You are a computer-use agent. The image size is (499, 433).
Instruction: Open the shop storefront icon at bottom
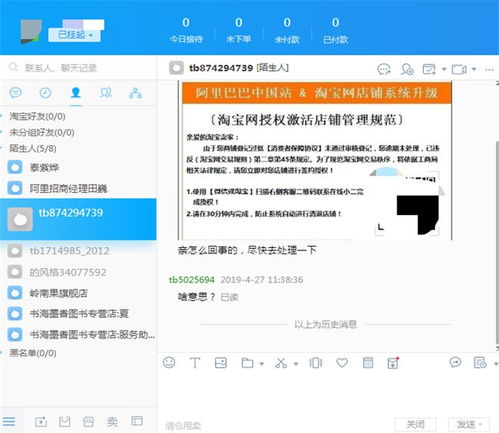(88, 422)
